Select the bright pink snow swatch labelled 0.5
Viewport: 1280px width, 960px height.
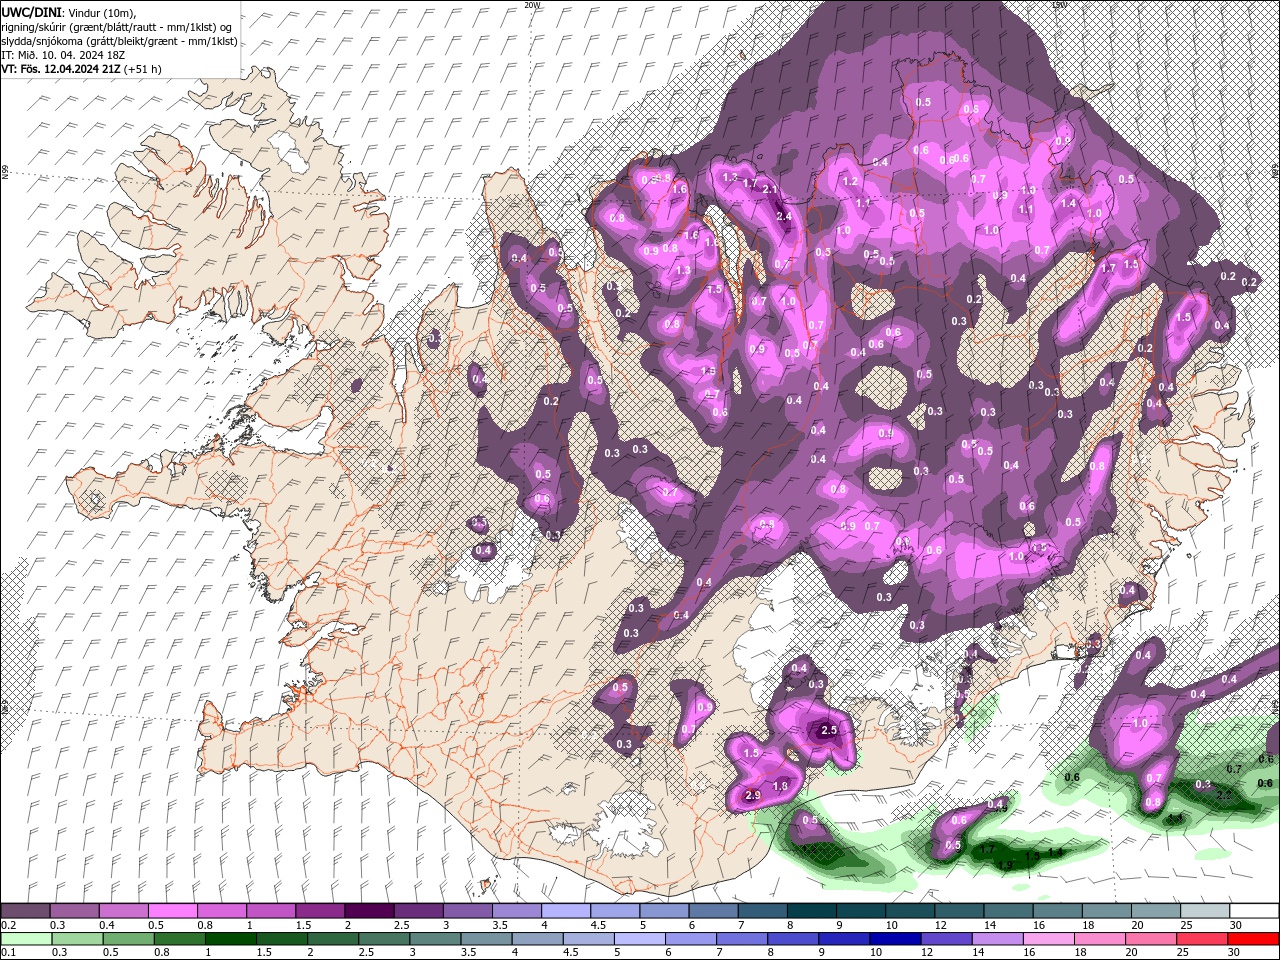tap(172, 911)
